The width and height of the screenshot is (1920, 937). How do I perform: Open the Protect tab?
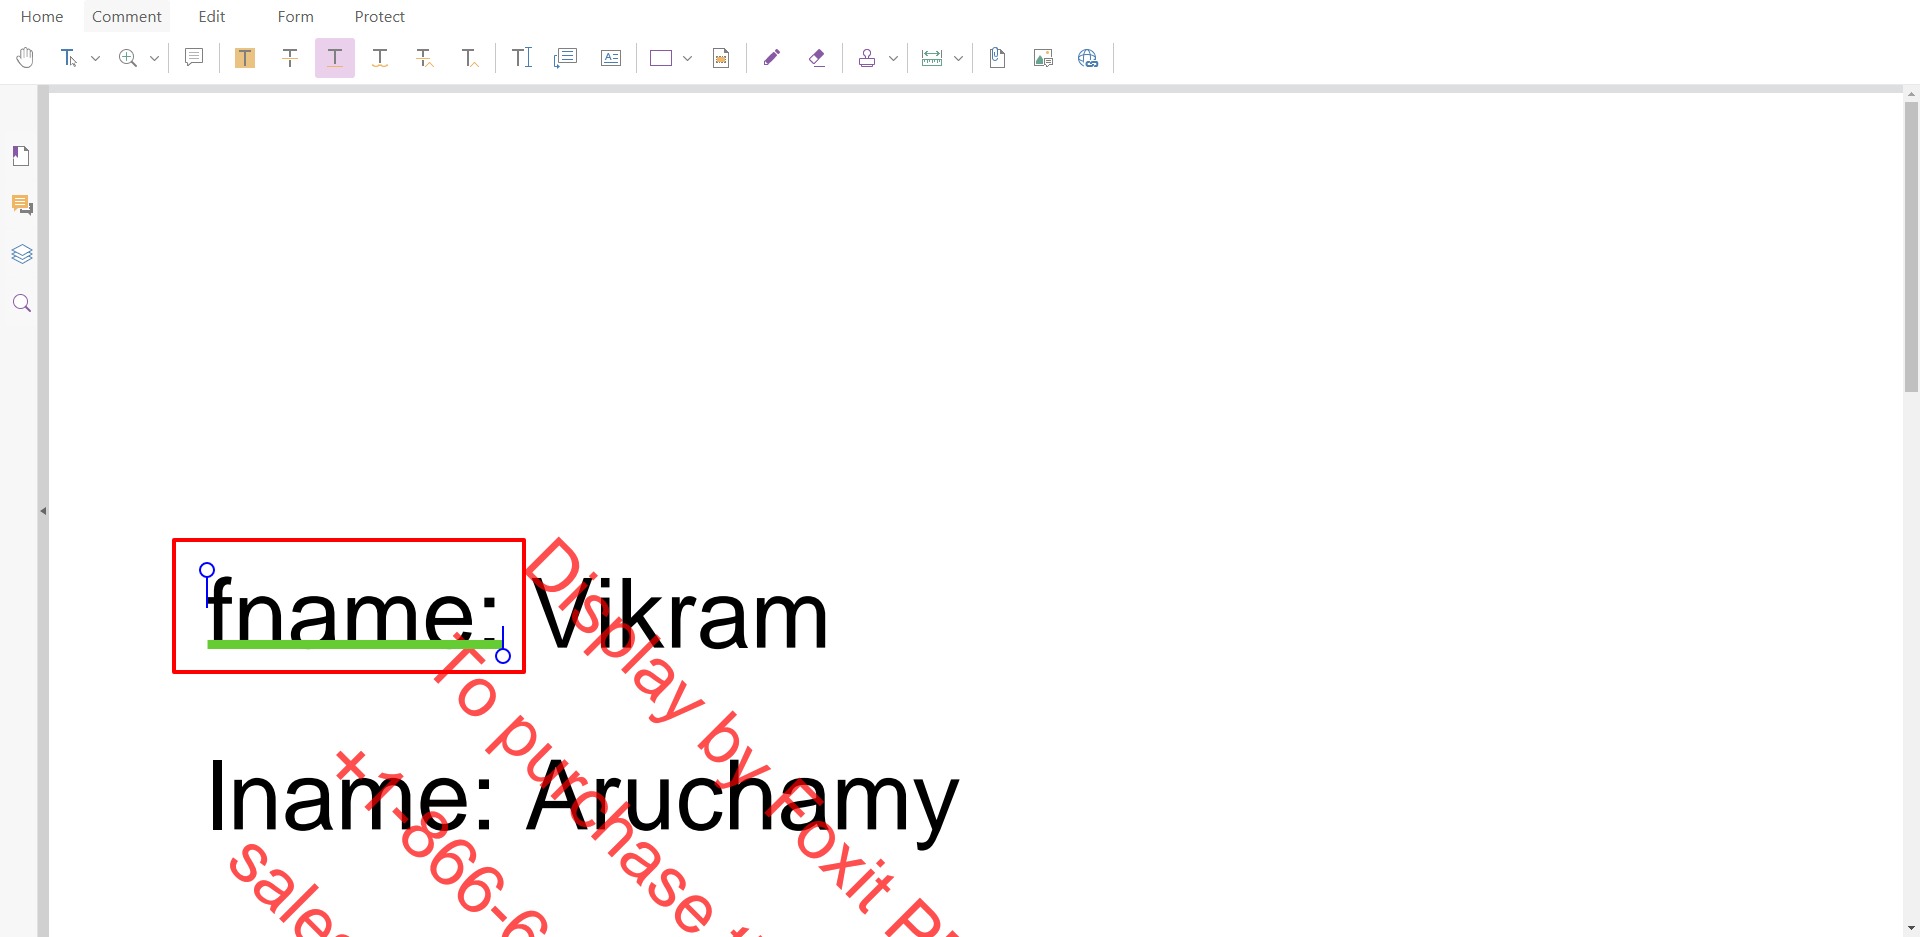click(379, 17)
